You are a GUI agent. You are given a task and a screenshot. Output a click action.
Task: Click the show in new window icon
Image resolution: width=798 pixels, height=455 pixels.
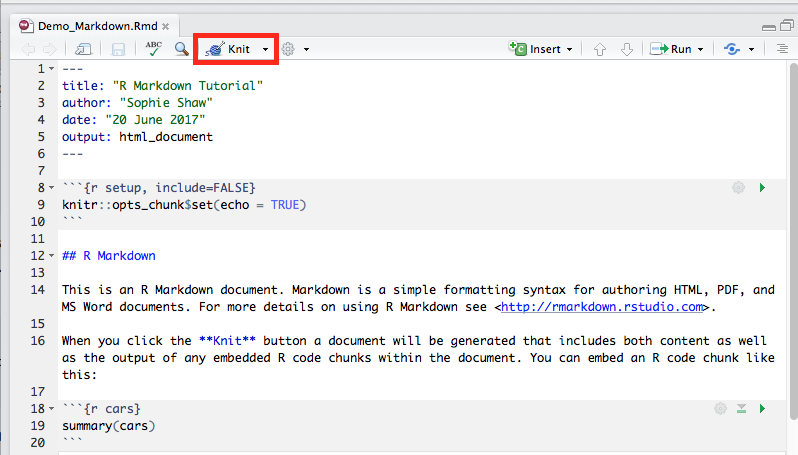(83, 49)
